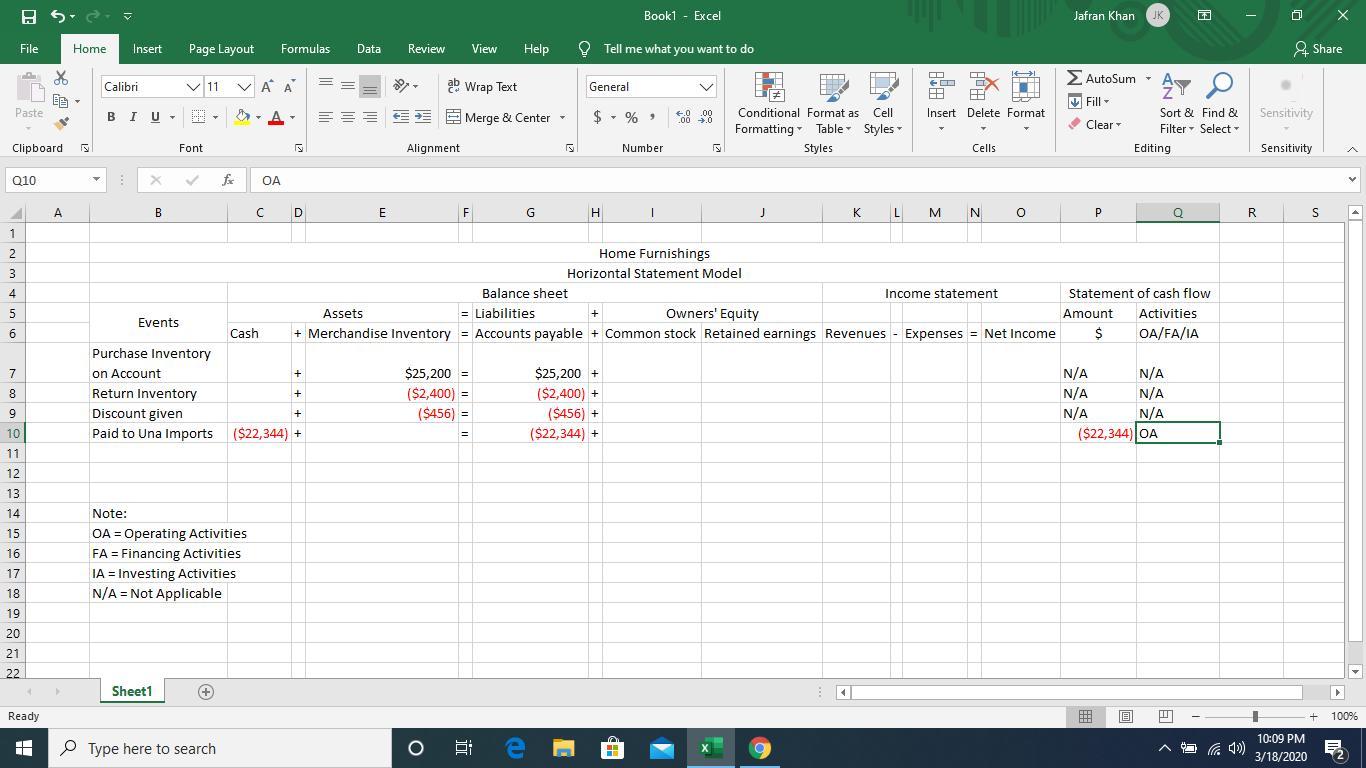Toggle Italic formatting

point(133,117)
